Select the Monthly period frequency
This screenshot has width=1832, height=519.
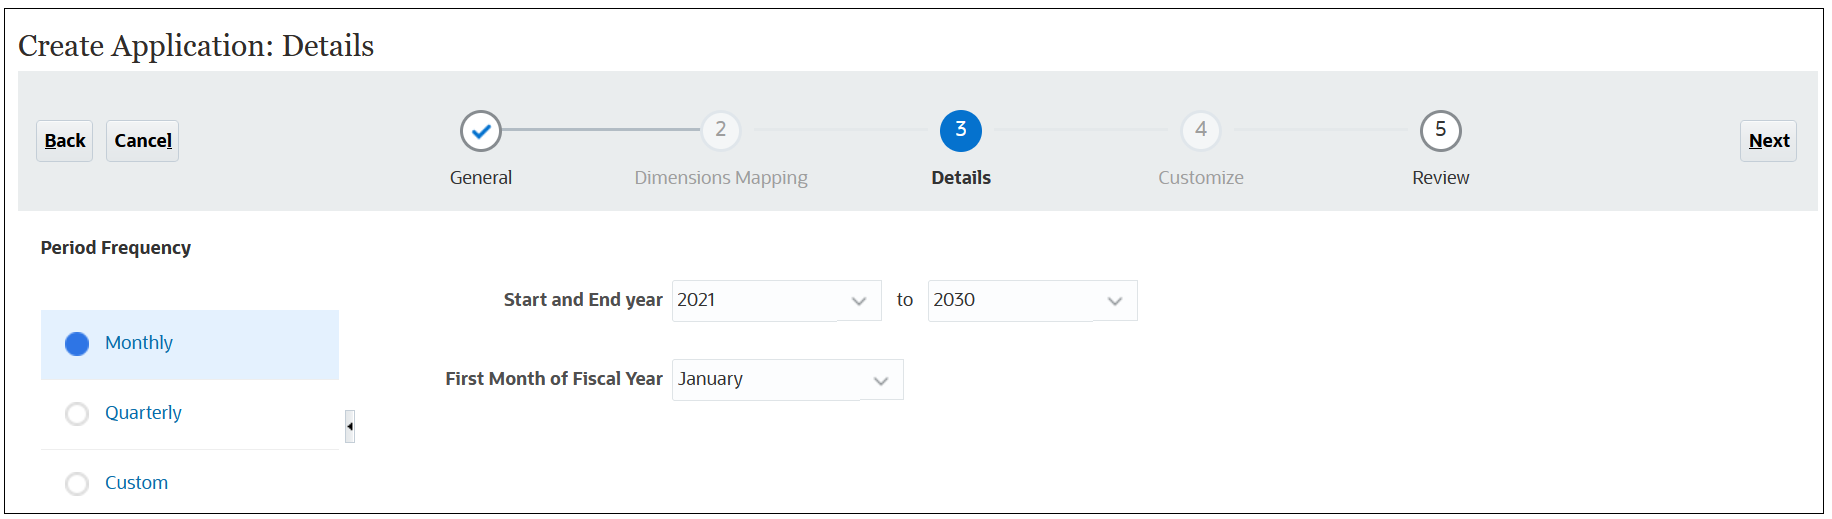coord(77,344)
